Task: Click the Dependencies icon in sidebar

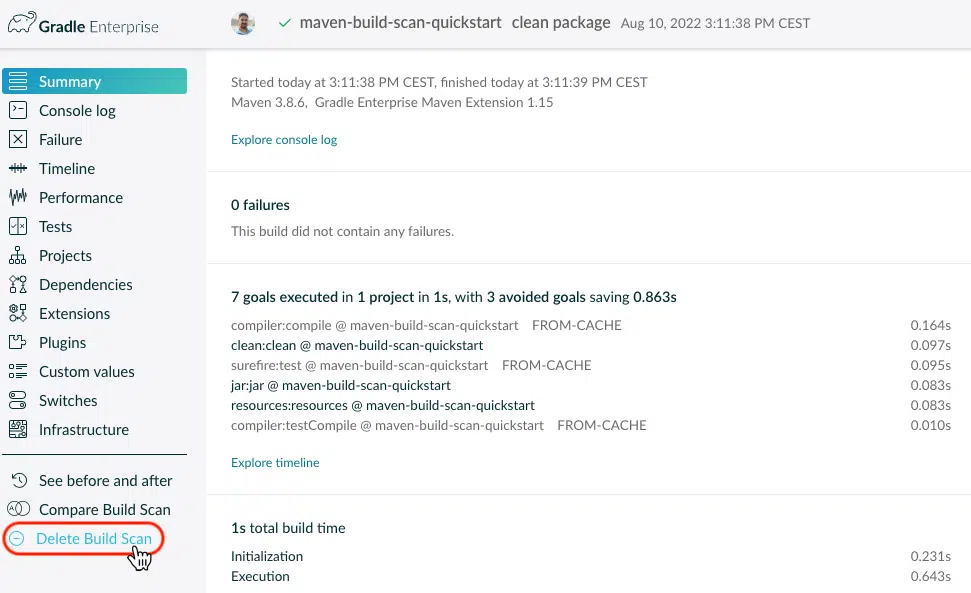Action: pos(18,285)
